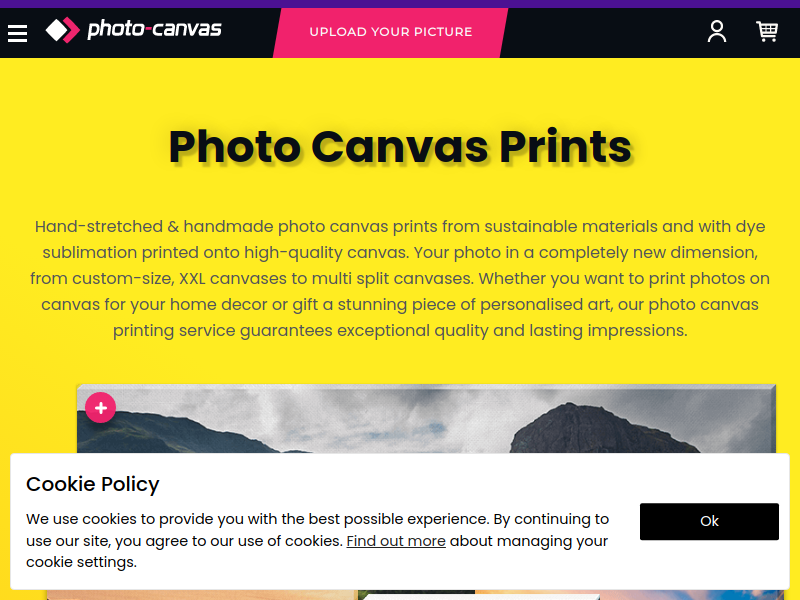The height and width of the screenshot is (600, 800).
Task: Click the hand-stretched canvas description paragraph
Action: [x=400, y=279]
